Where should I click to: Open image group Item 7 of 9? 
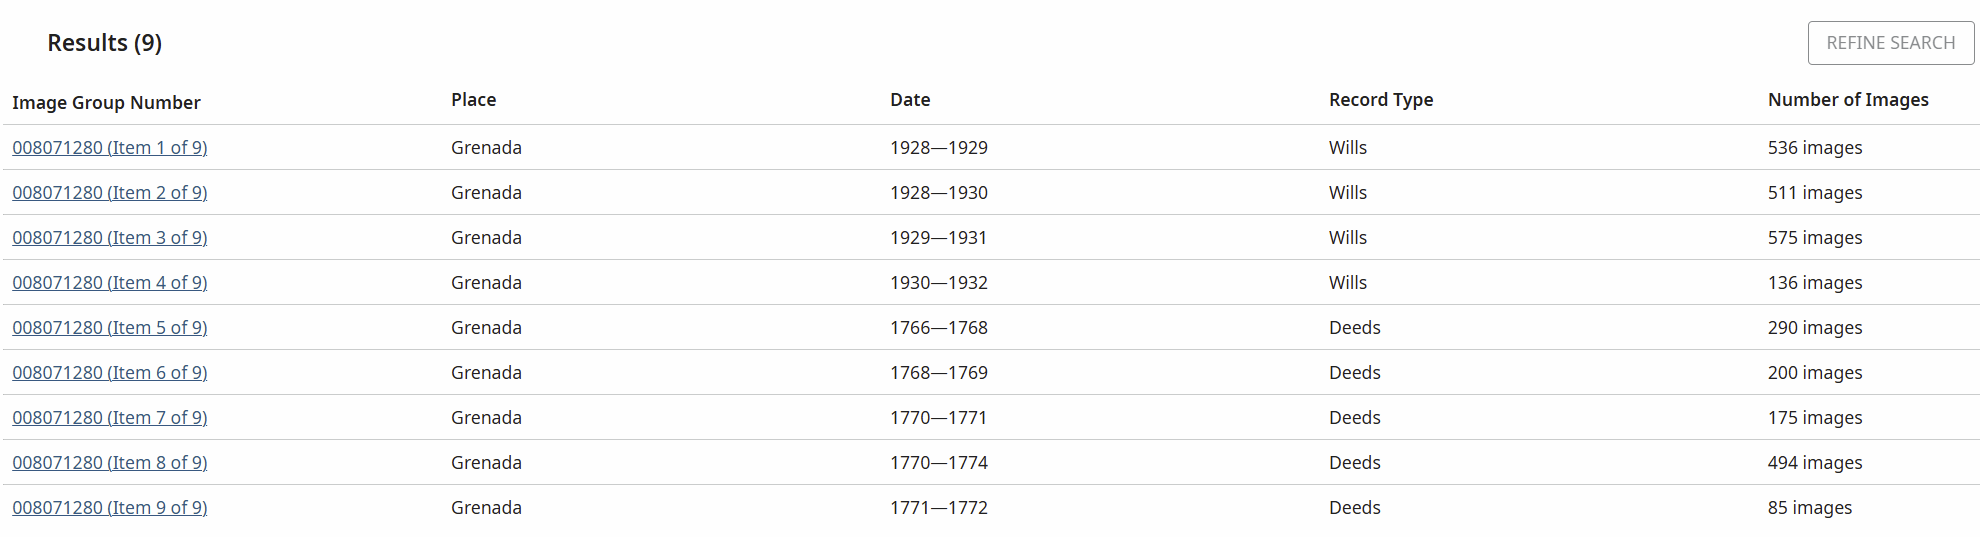110,418
